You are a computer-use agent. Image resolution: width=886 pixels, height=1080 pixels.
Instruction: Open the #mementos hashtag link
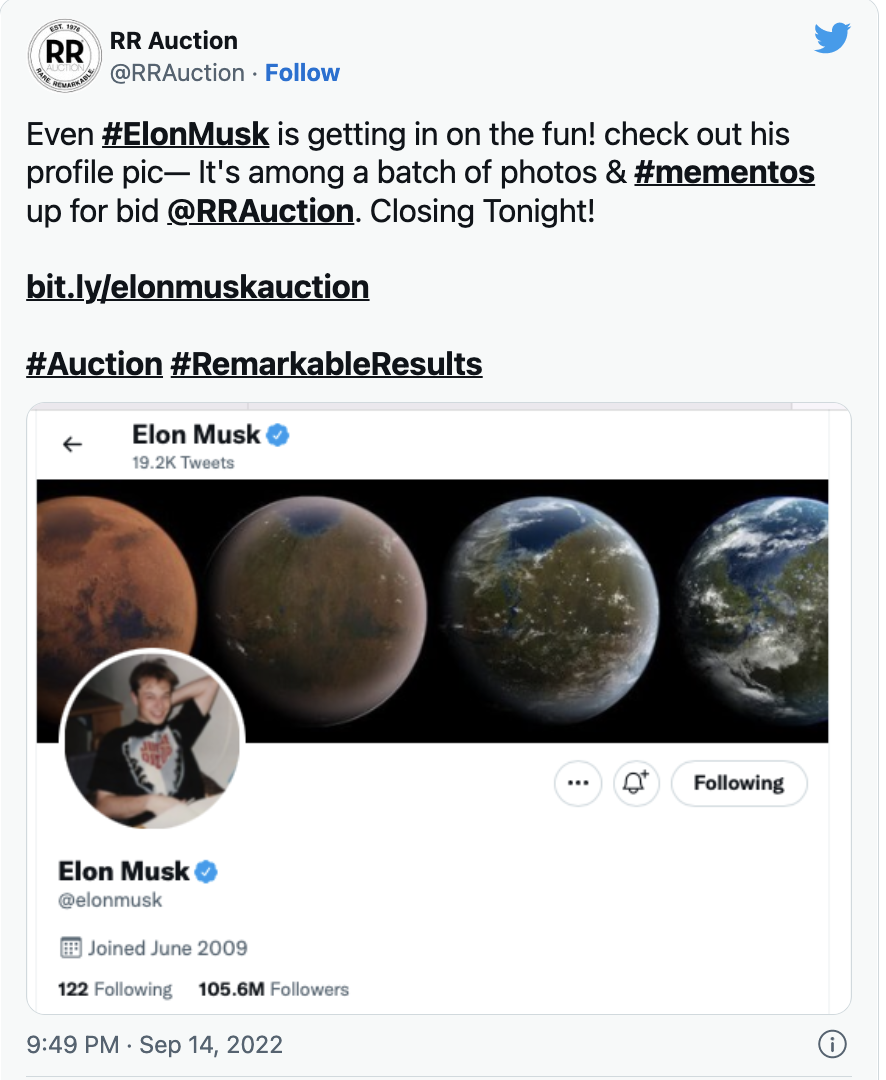(x=724, y=172)
